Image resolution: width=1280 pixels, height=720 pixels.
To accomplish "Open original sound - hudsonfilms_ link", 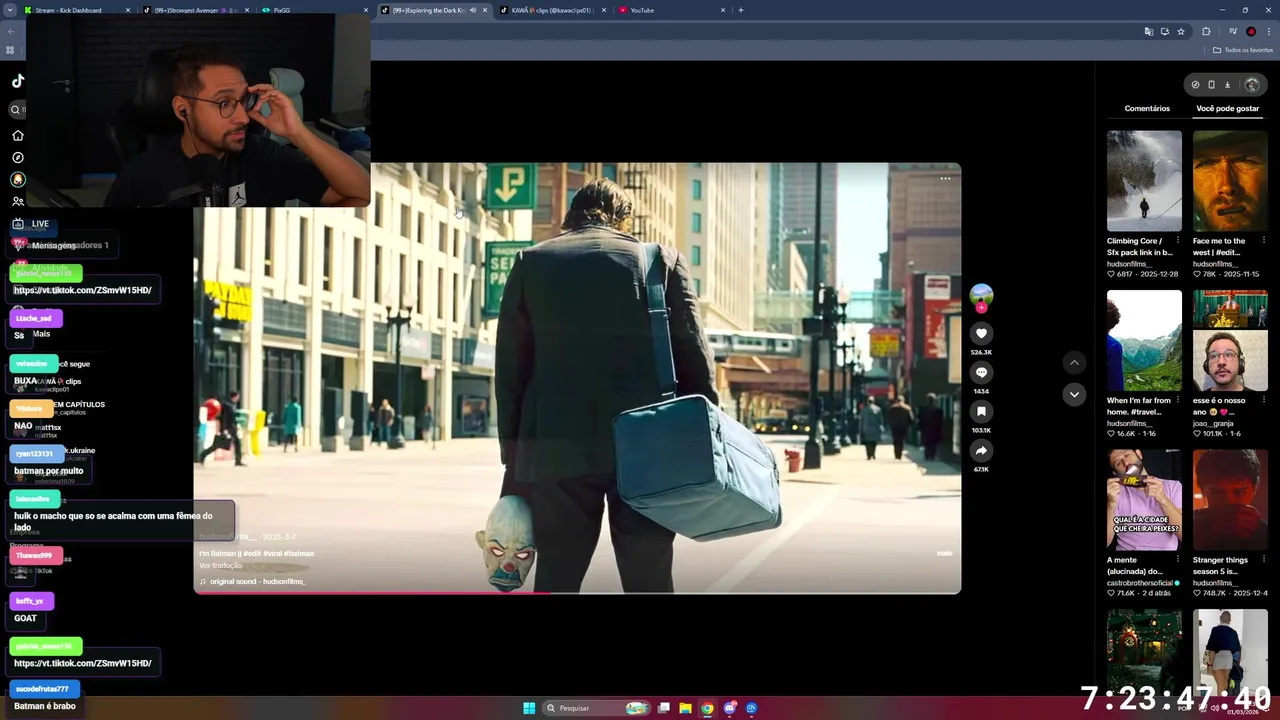I will point(252,581).
